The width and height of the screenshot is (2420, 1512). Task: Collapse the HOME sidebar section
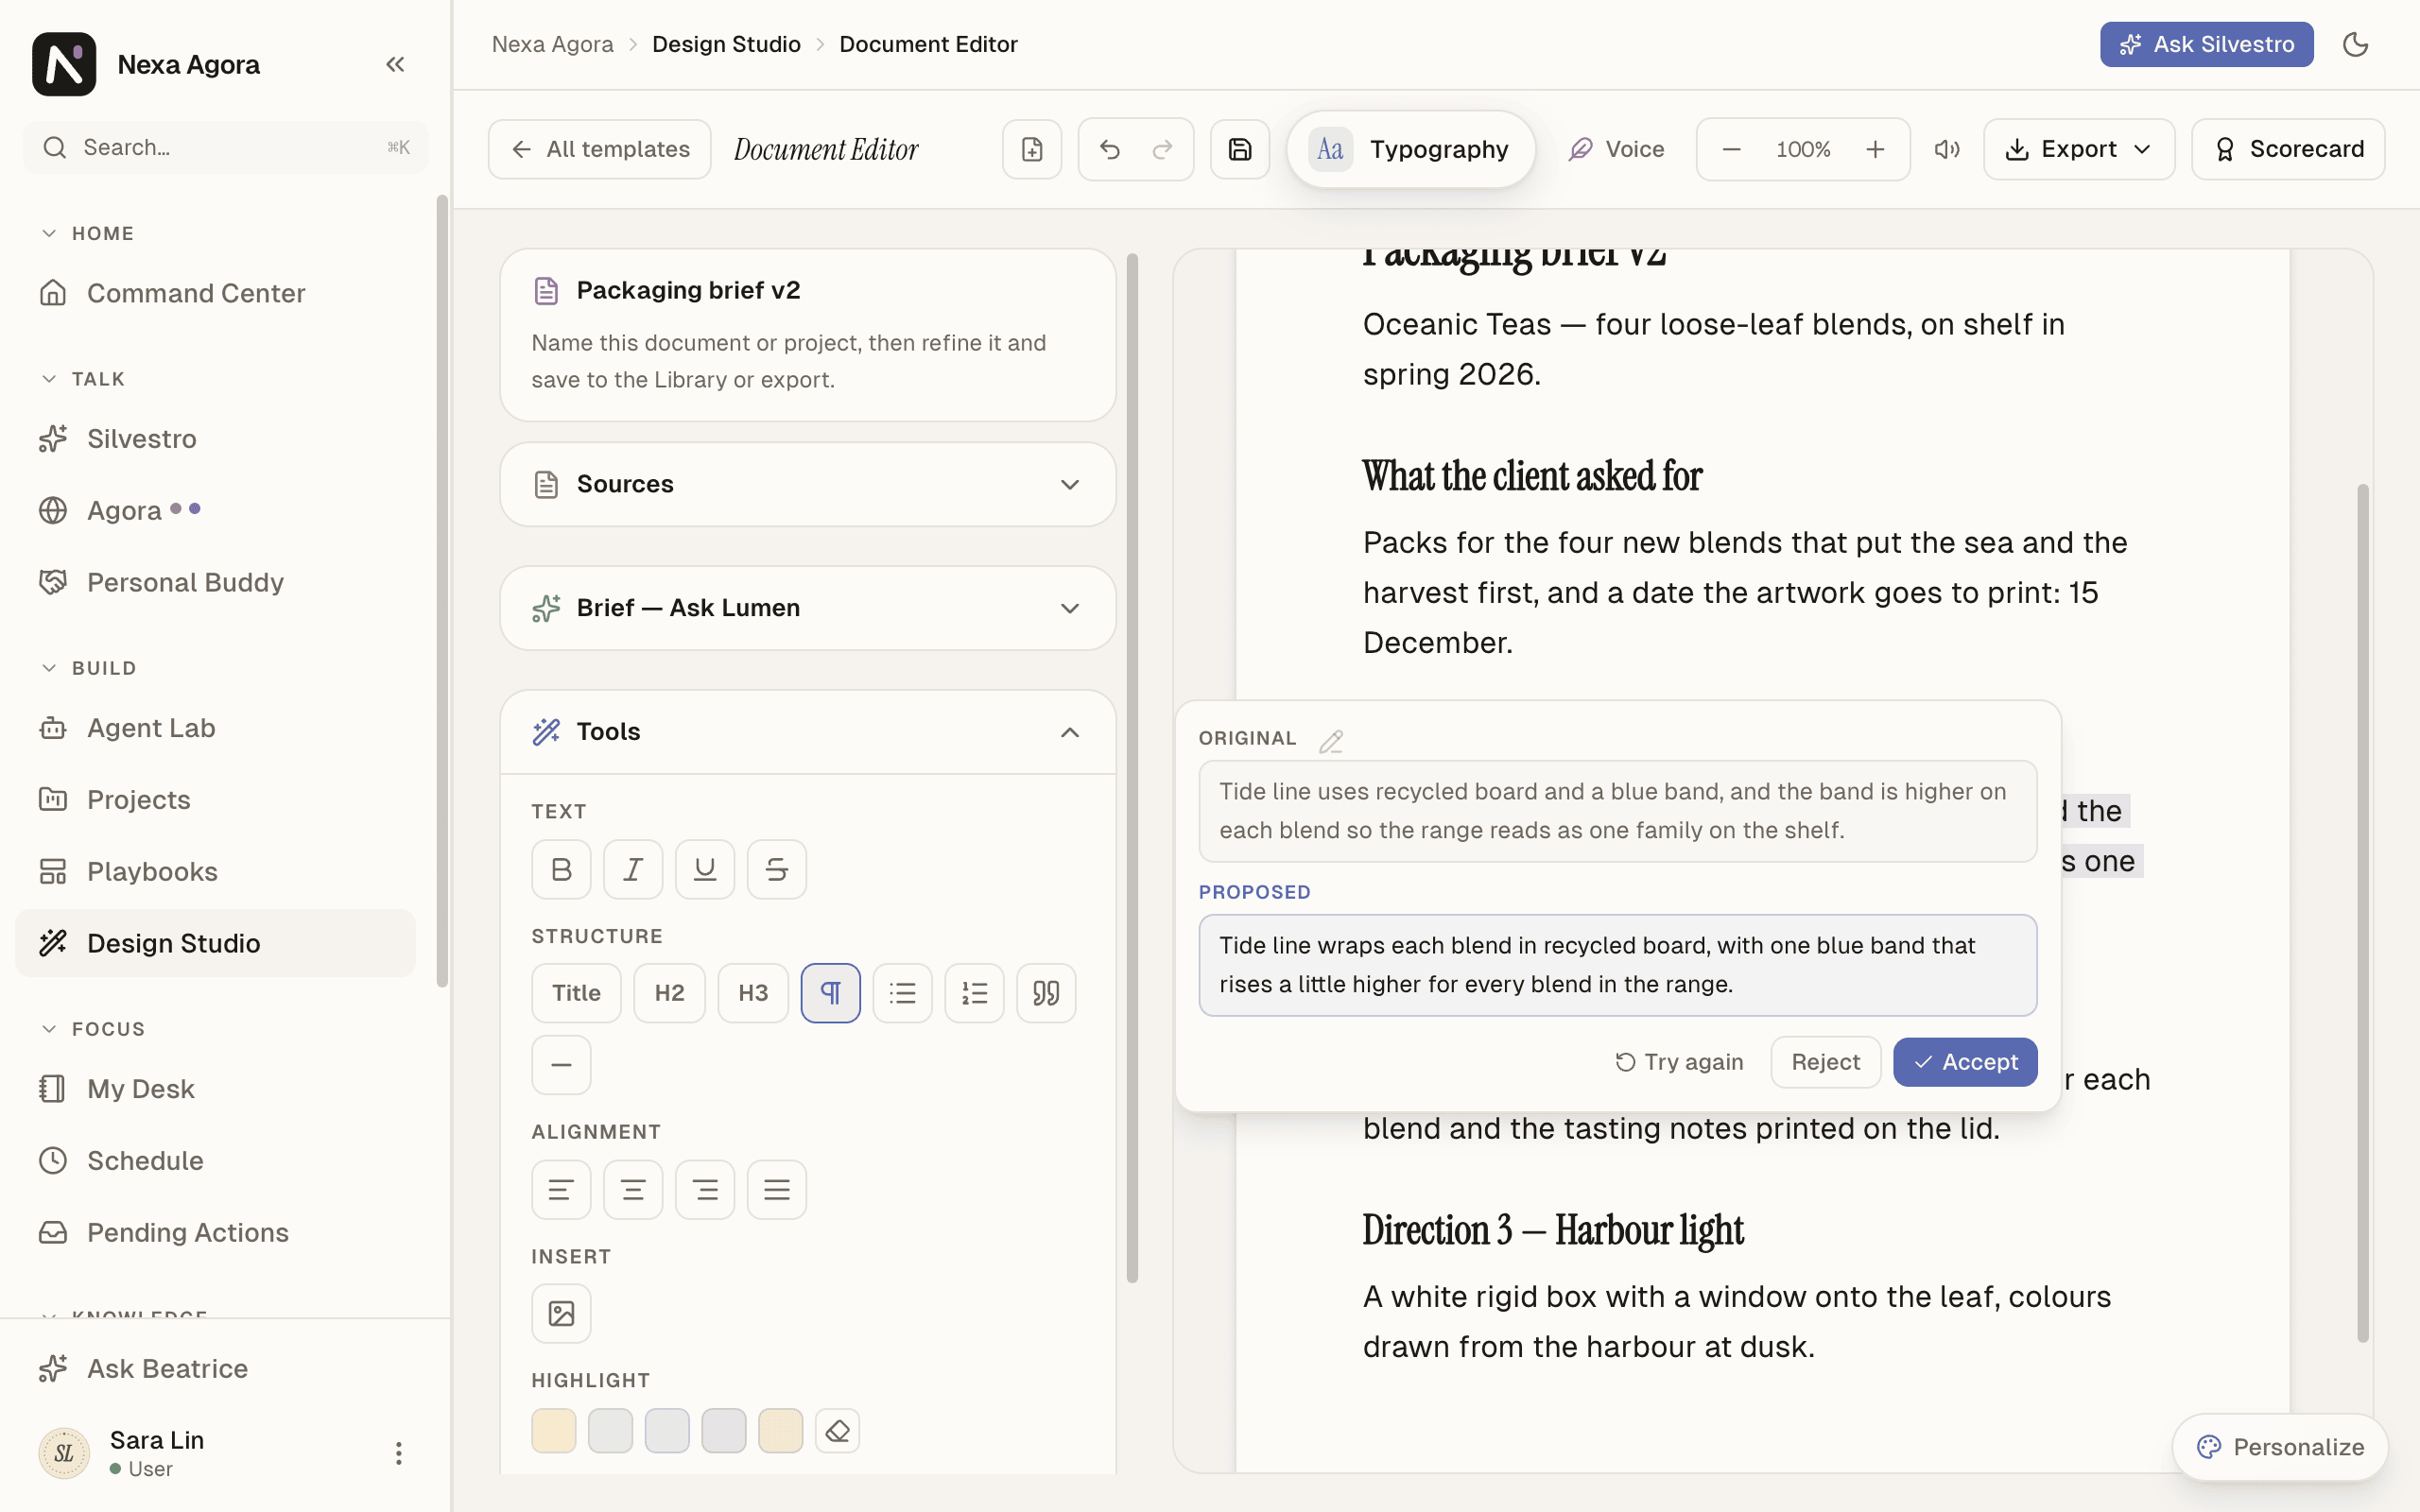88,233
